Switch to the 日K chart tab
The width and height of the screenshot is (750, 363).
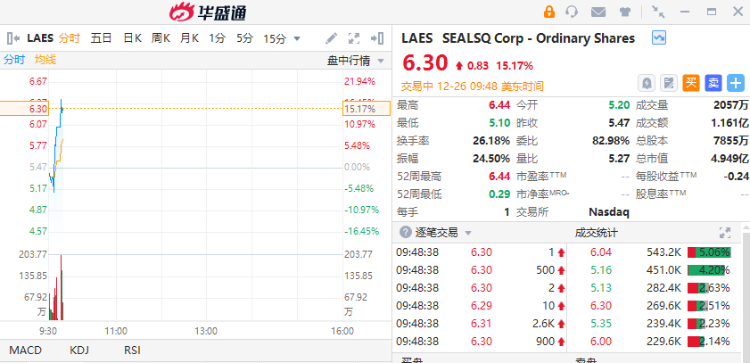pyautogui.click(x=132, y=38)
